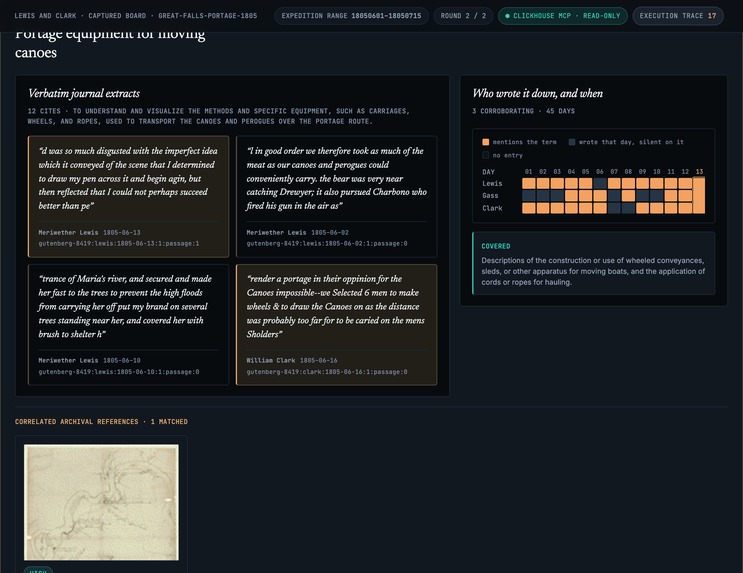Click the COVERED note heading

tap(496, 246)
